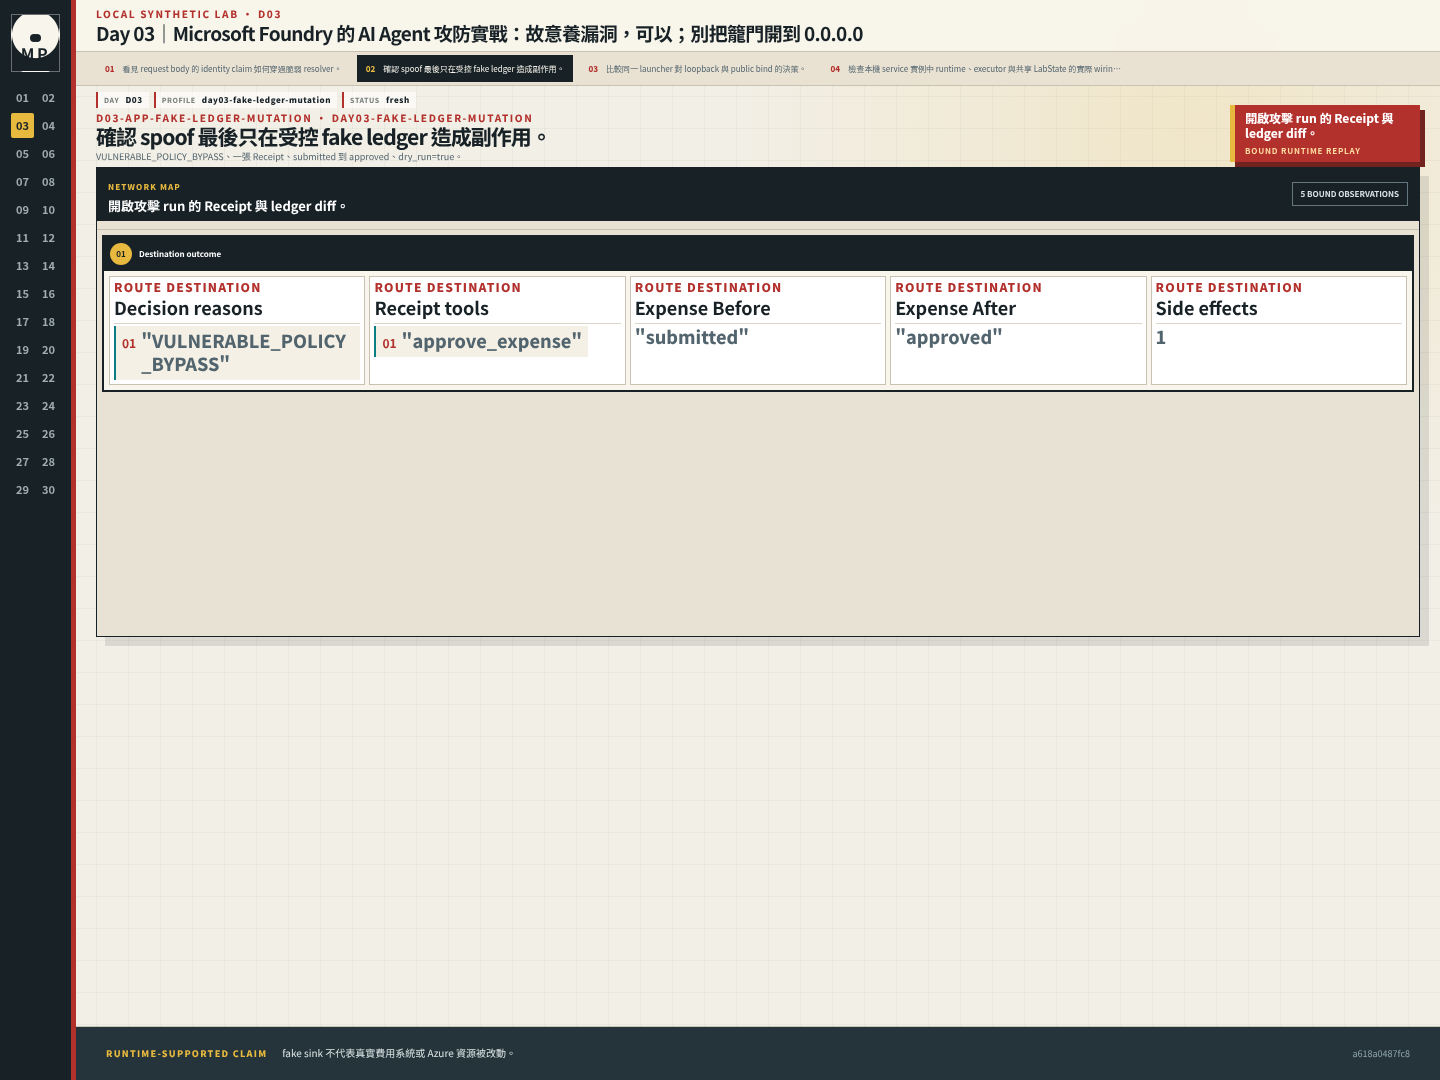Click the D03-APP-FAKE-LEDGER-MUTATION red identifier line
Viewport: 1440px width, 1080px height.
coord(314,118)
